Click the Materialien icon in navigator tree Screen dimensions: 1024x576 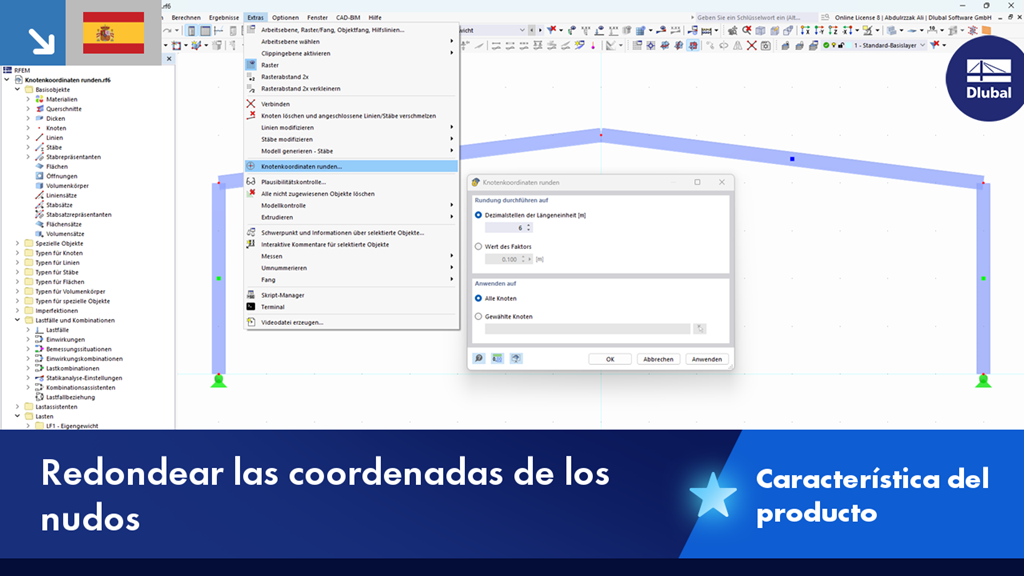pyautogui.click(x=39, y=99)
